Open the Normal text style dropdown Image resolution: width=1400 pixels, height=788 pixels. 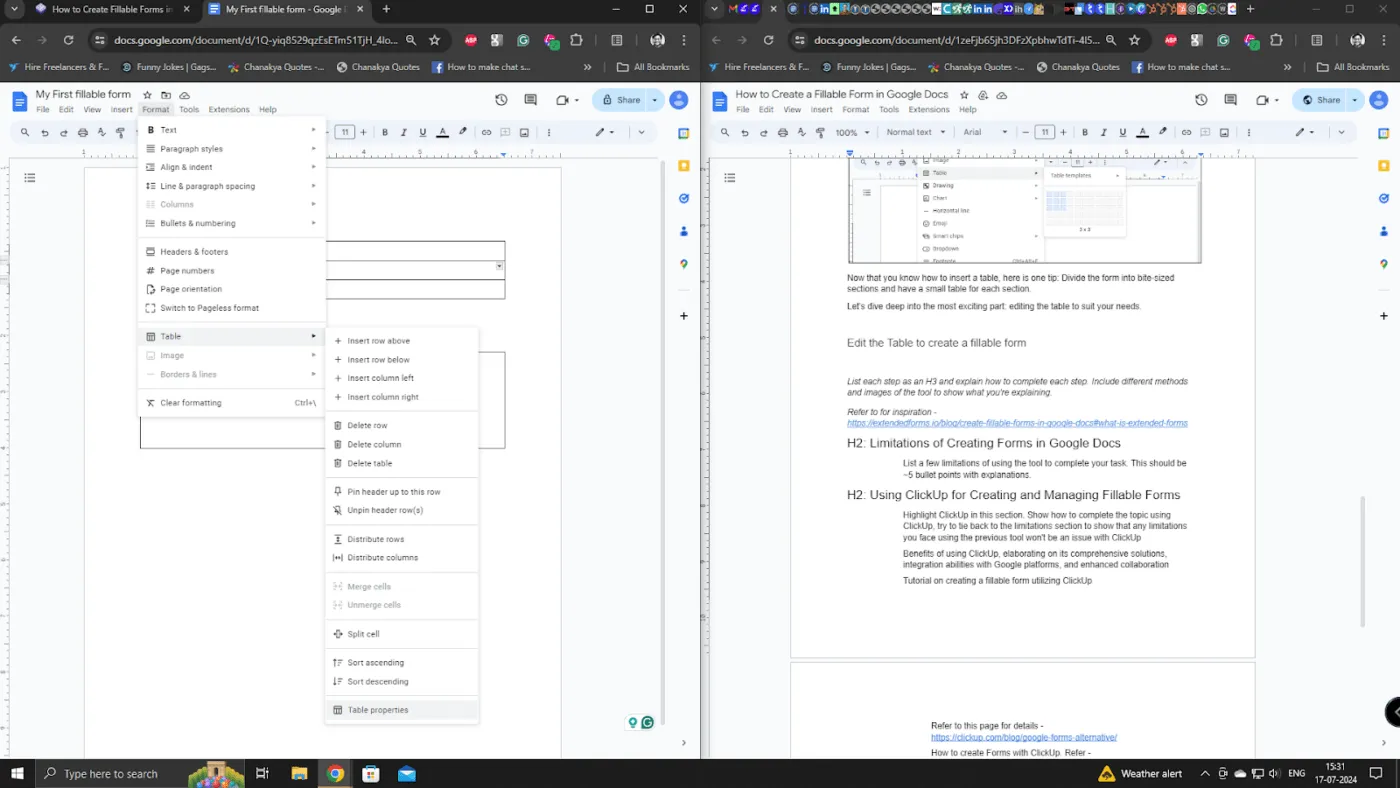913,131
